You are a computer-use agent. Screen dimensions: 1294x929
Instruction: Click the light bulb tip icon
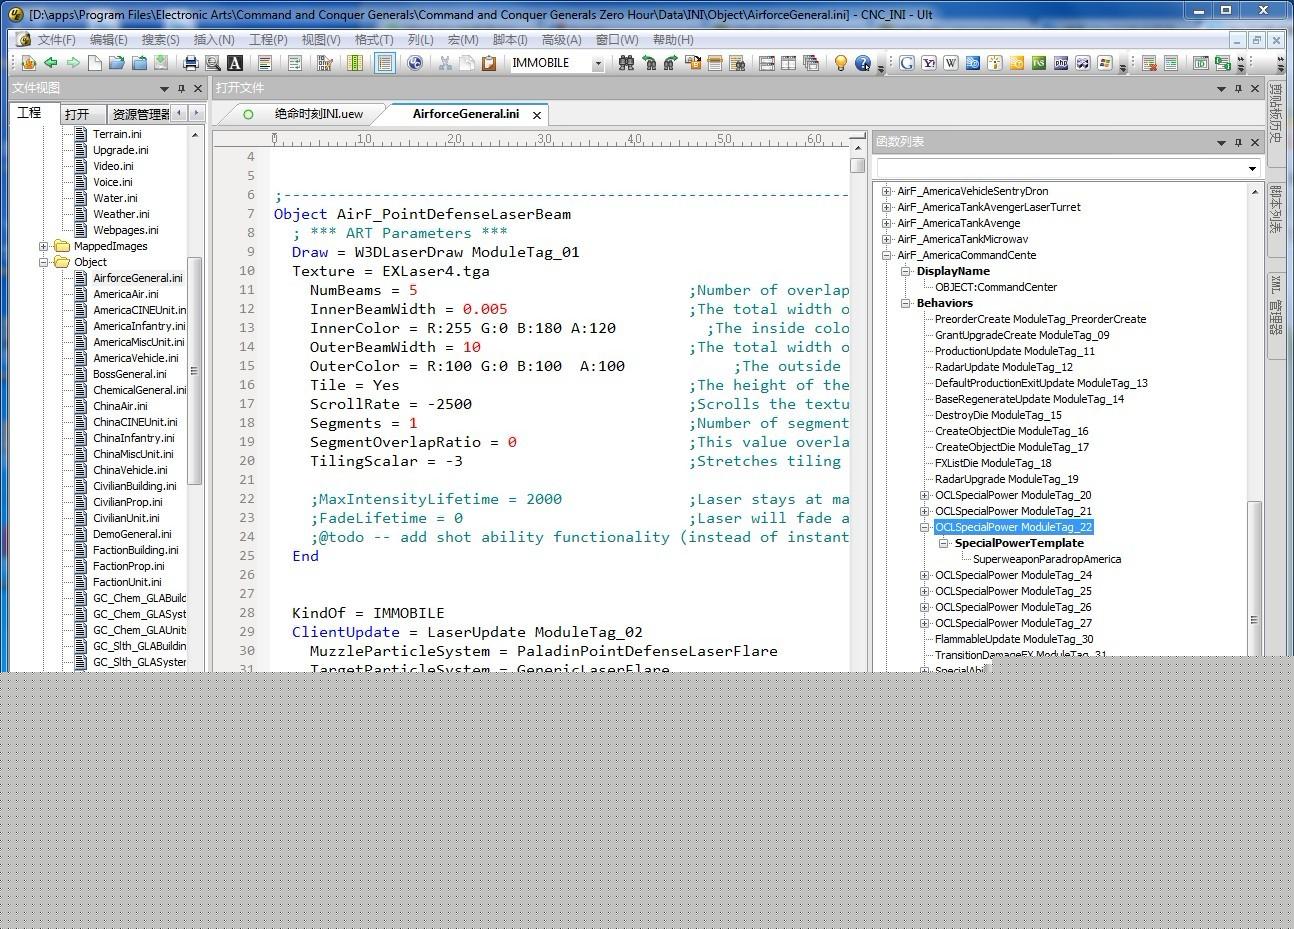pyautogui.click(x=841, y=63)
